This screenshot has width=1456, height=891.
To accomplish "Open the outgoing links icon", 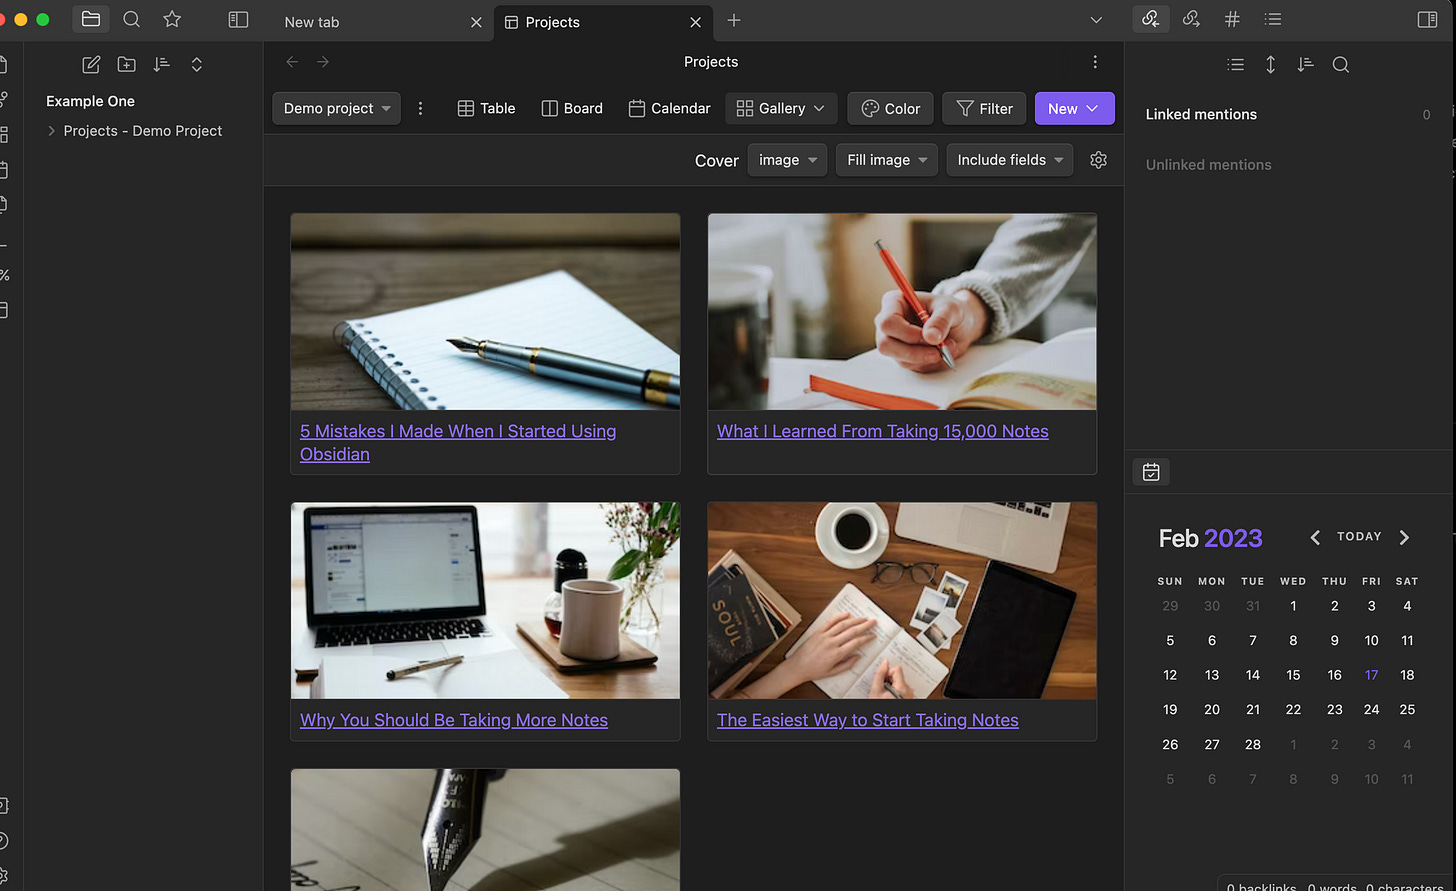I will click(x=1191, y=19).
